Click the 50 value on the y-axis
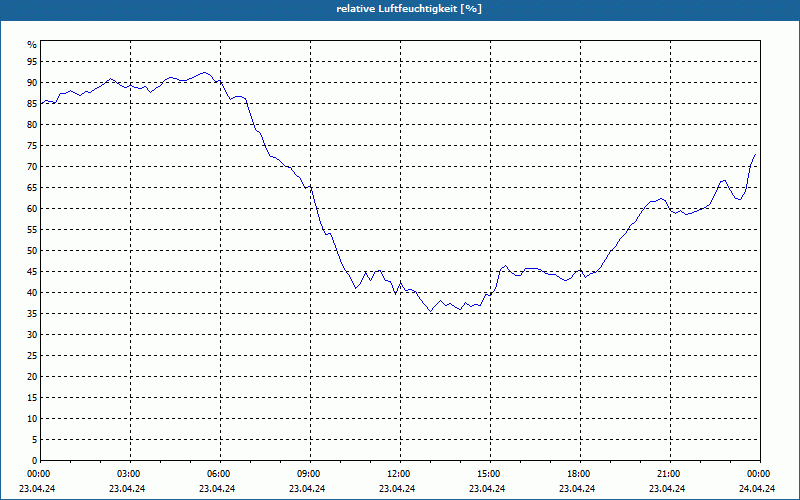The image size is (800, 500). [x=32, y=251]
